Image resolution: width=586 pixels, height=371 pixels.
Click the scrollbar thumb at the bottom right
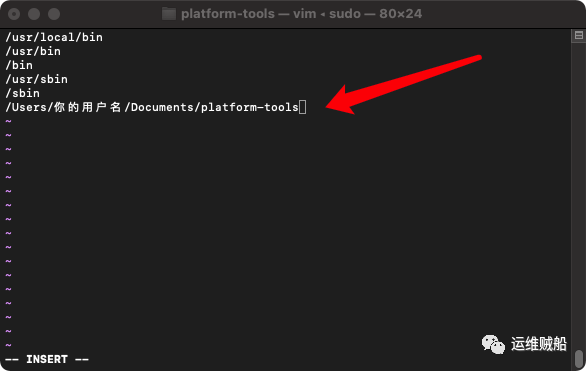579,359
